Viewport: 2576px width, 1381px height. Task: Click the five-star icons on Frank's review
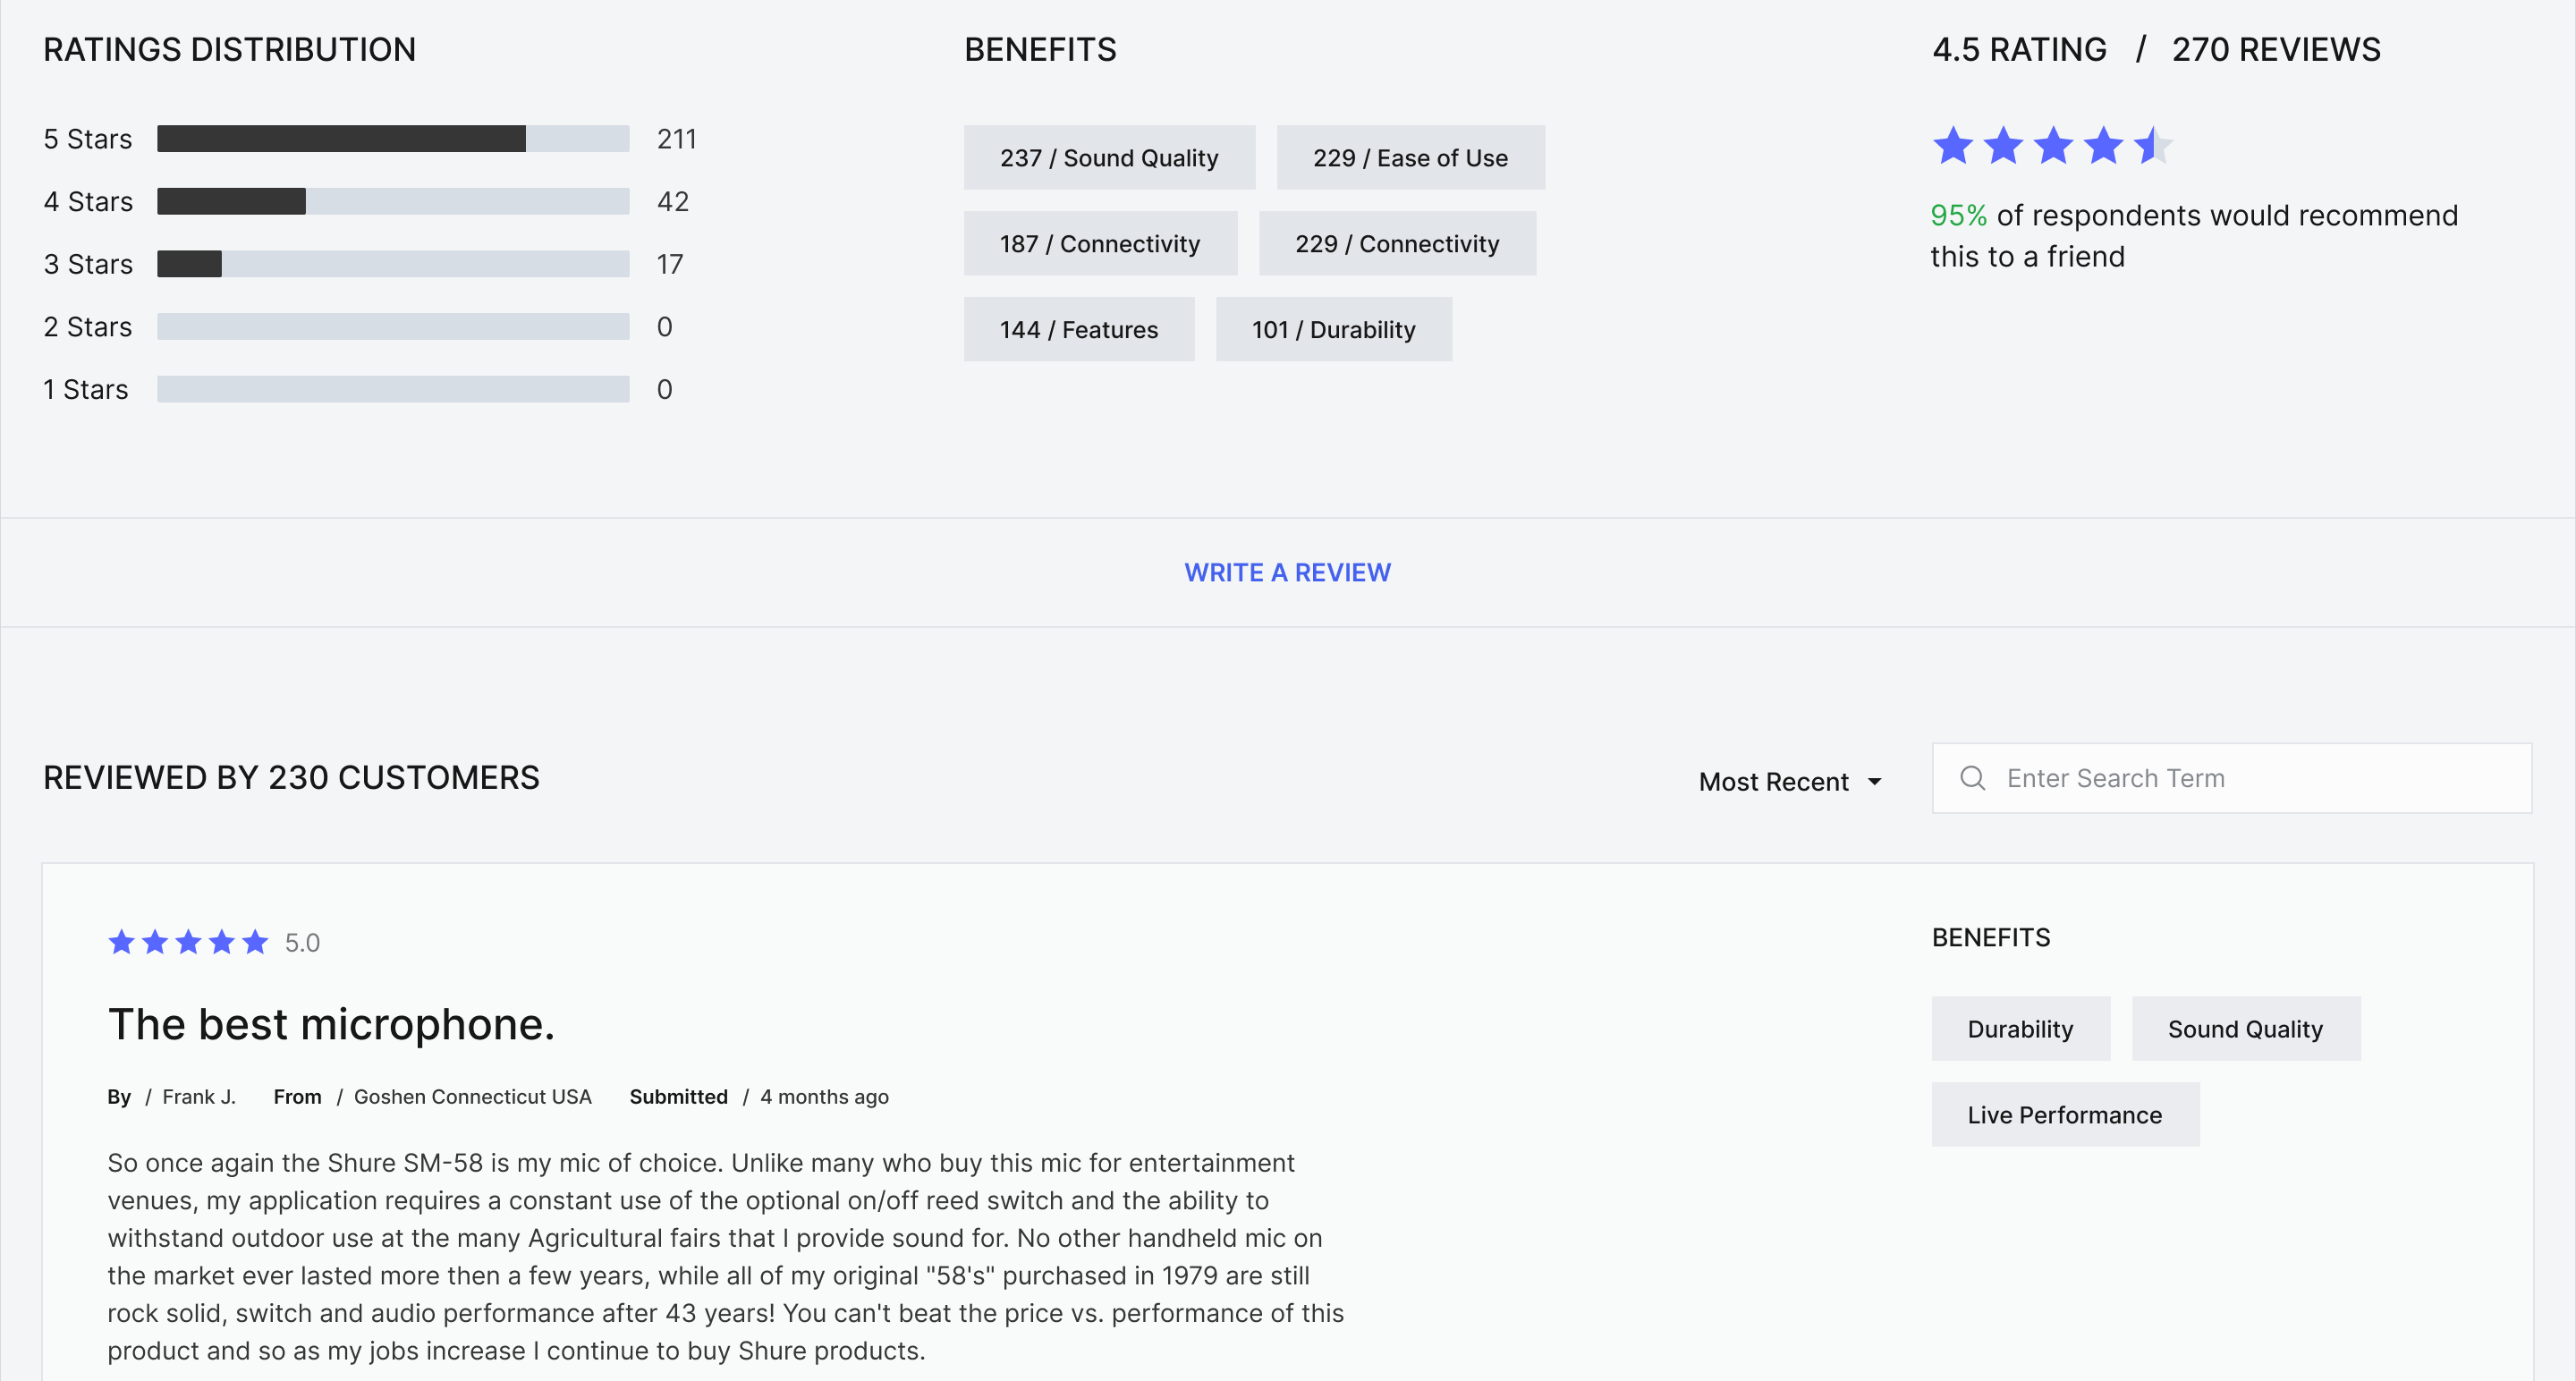point(188,942)
